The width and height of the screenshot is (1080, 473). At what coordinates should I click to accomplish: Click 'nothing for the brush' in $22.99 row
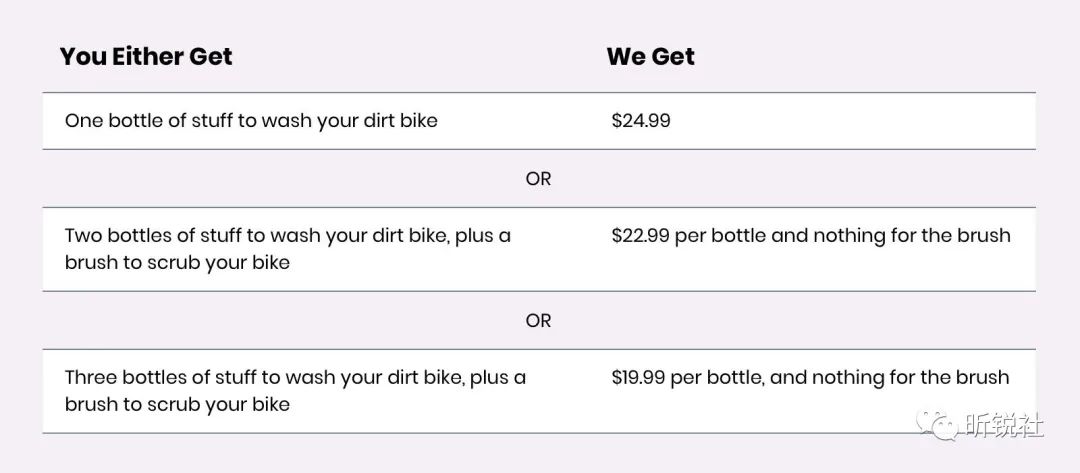[x=912, y=235]
